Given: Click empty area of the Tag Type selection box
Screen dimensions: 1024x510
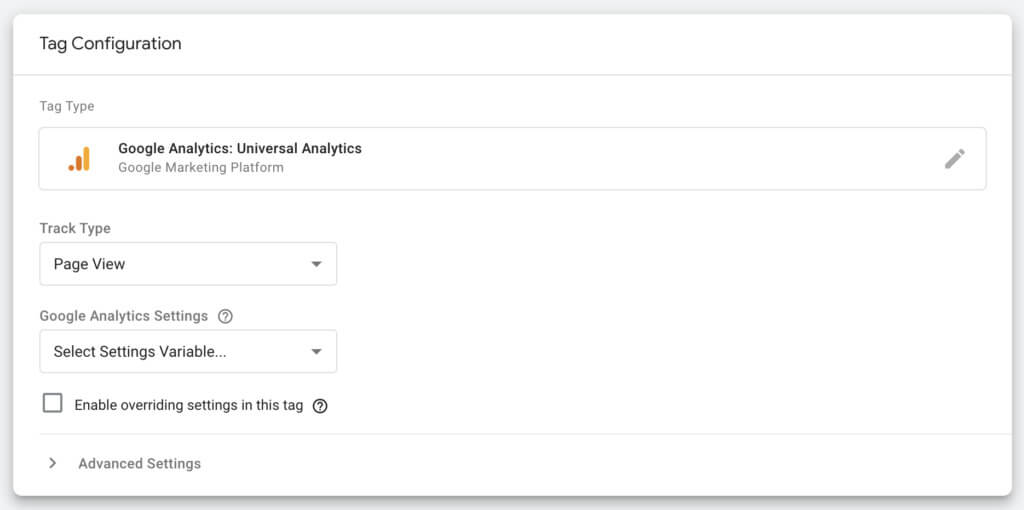Looking at the screenshot, I should [650, 159].
